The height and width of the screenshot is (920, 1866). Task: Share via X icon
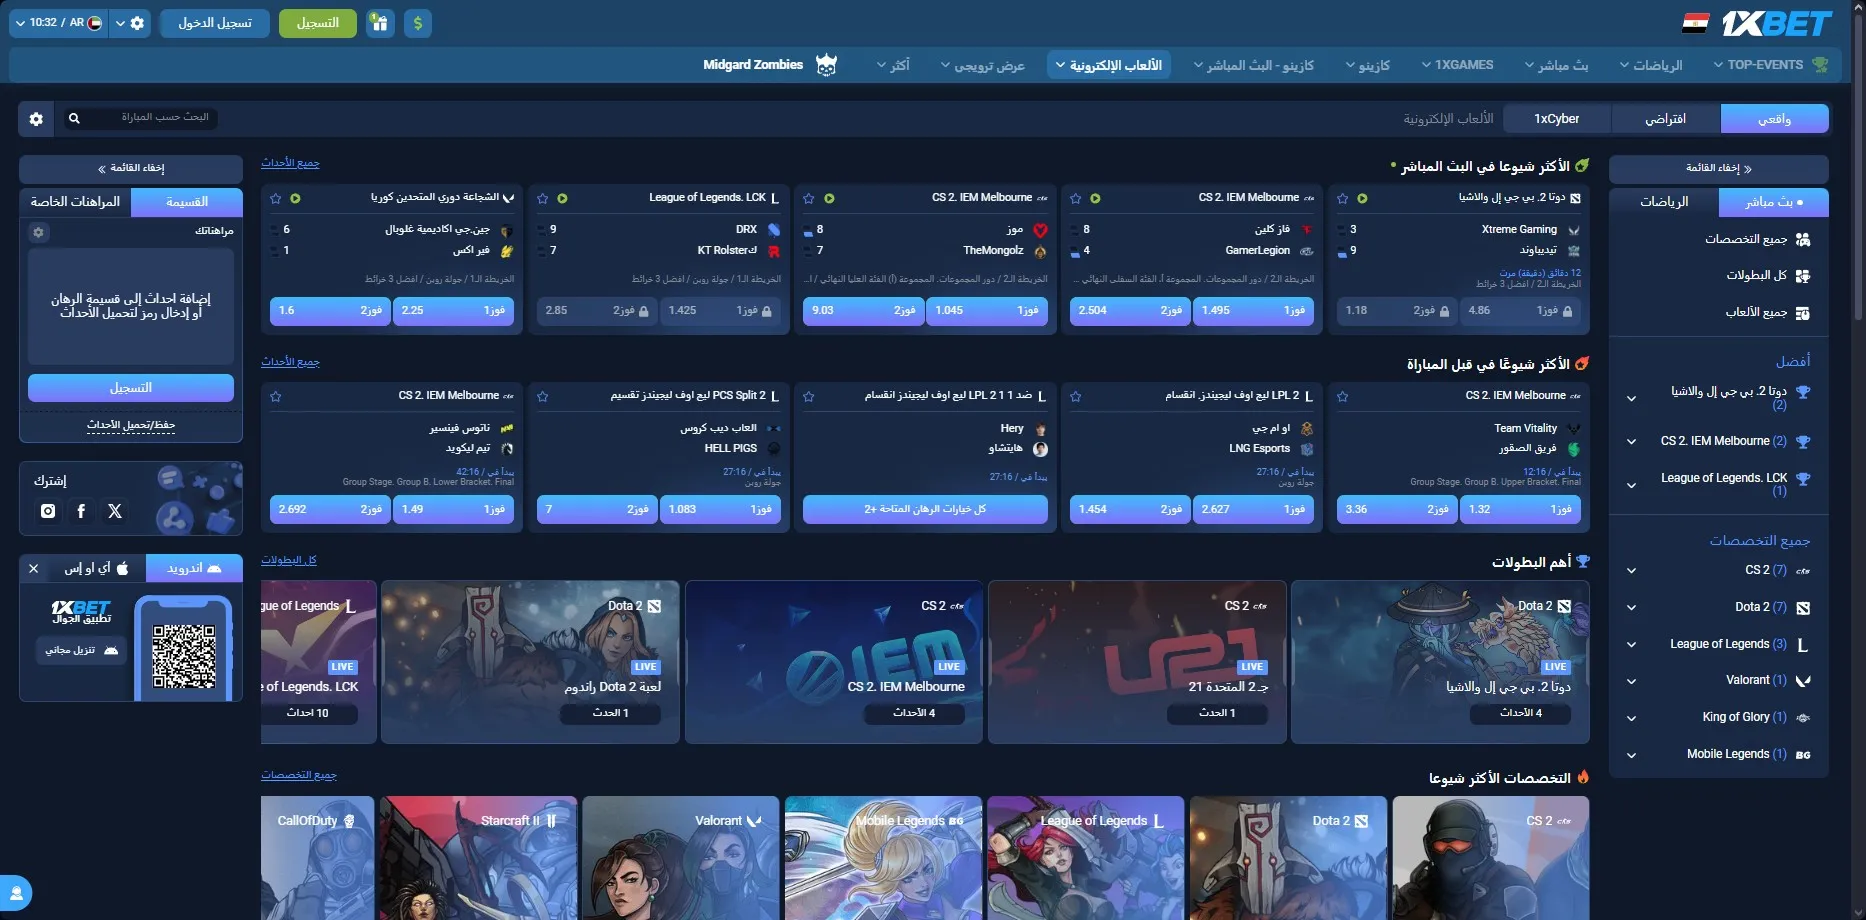[115, 511]
